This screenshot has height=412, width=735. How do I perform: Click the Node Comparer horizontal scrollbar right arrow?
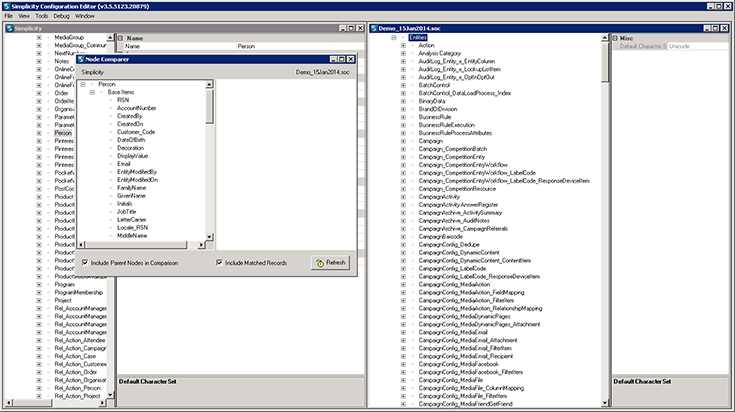pos(201,245)
